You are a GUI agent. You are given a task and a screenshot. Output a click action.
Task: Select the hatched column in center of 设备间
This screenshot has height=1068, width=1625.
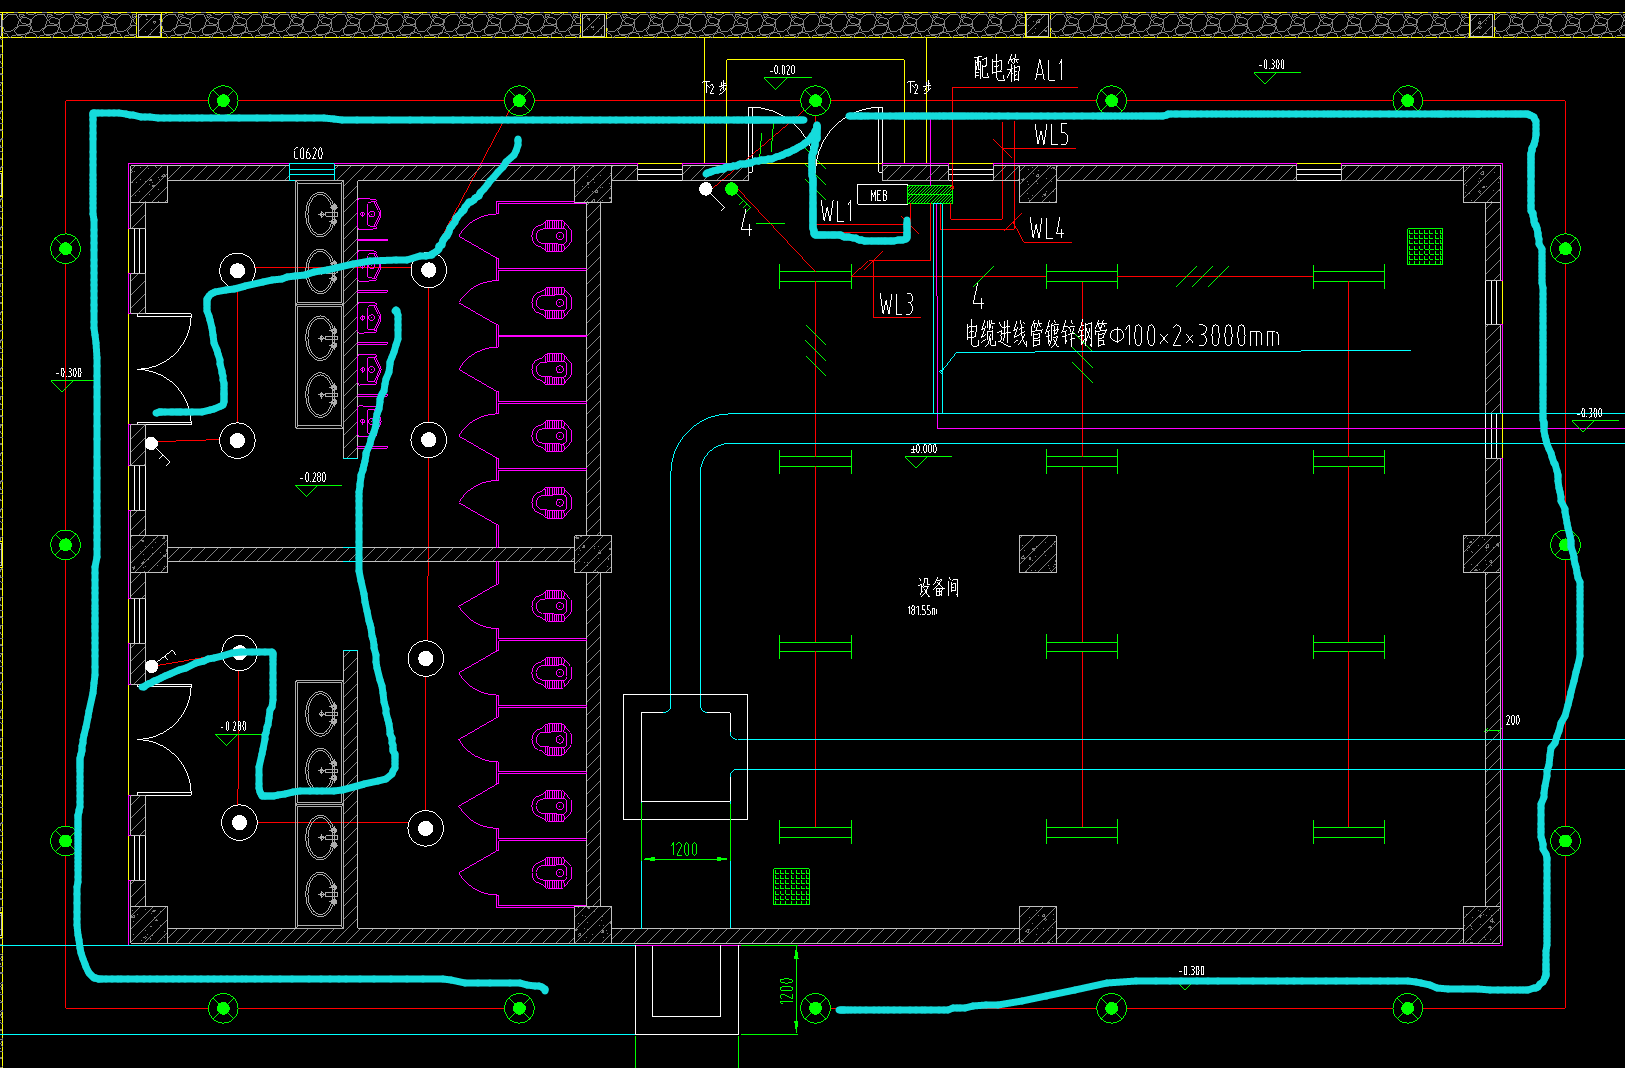[1038, 554]
